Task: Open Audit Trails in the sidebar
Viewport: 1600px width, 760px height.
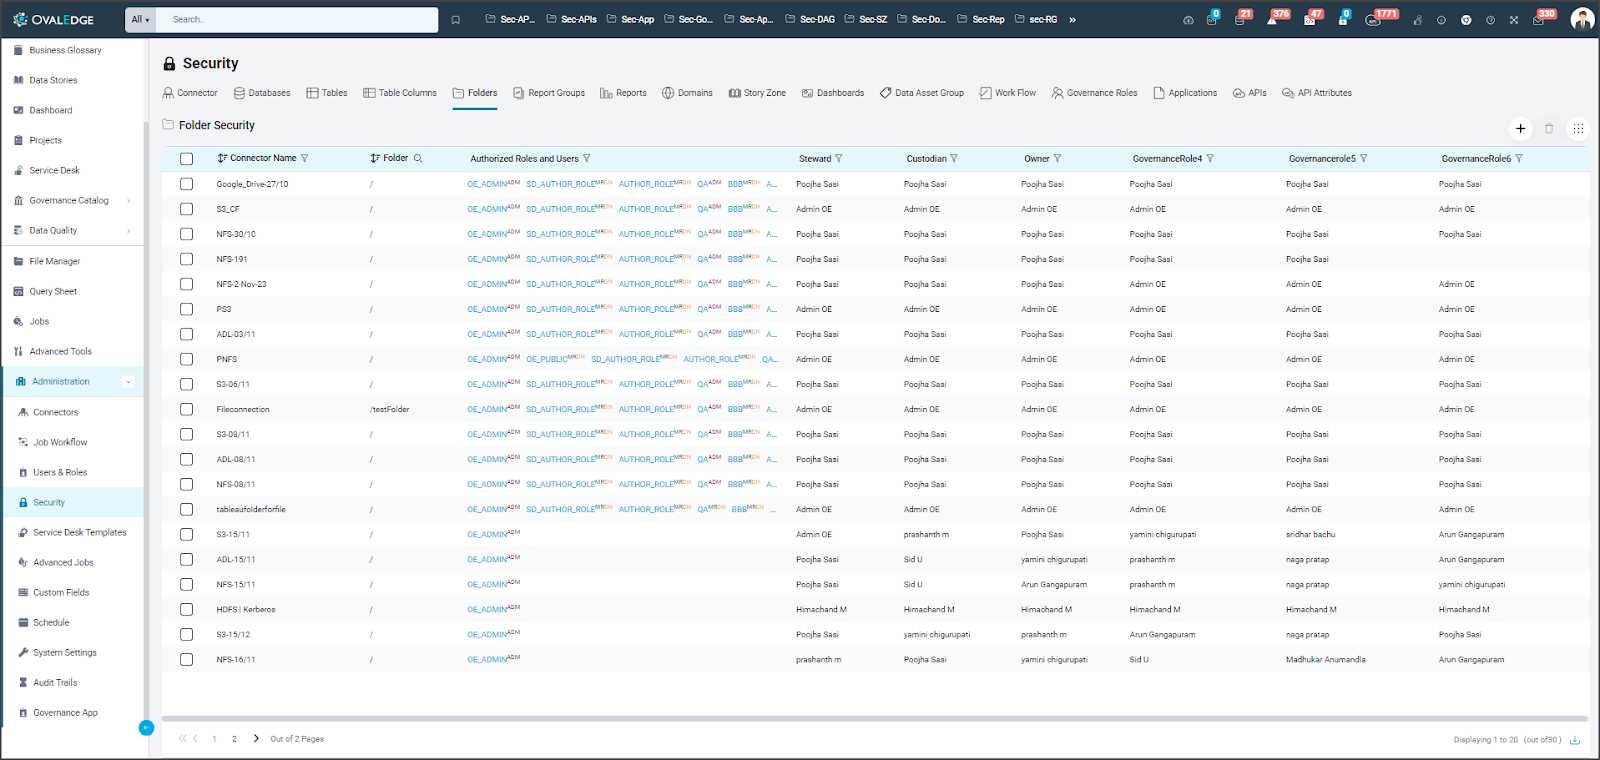Action: [55, 683]
